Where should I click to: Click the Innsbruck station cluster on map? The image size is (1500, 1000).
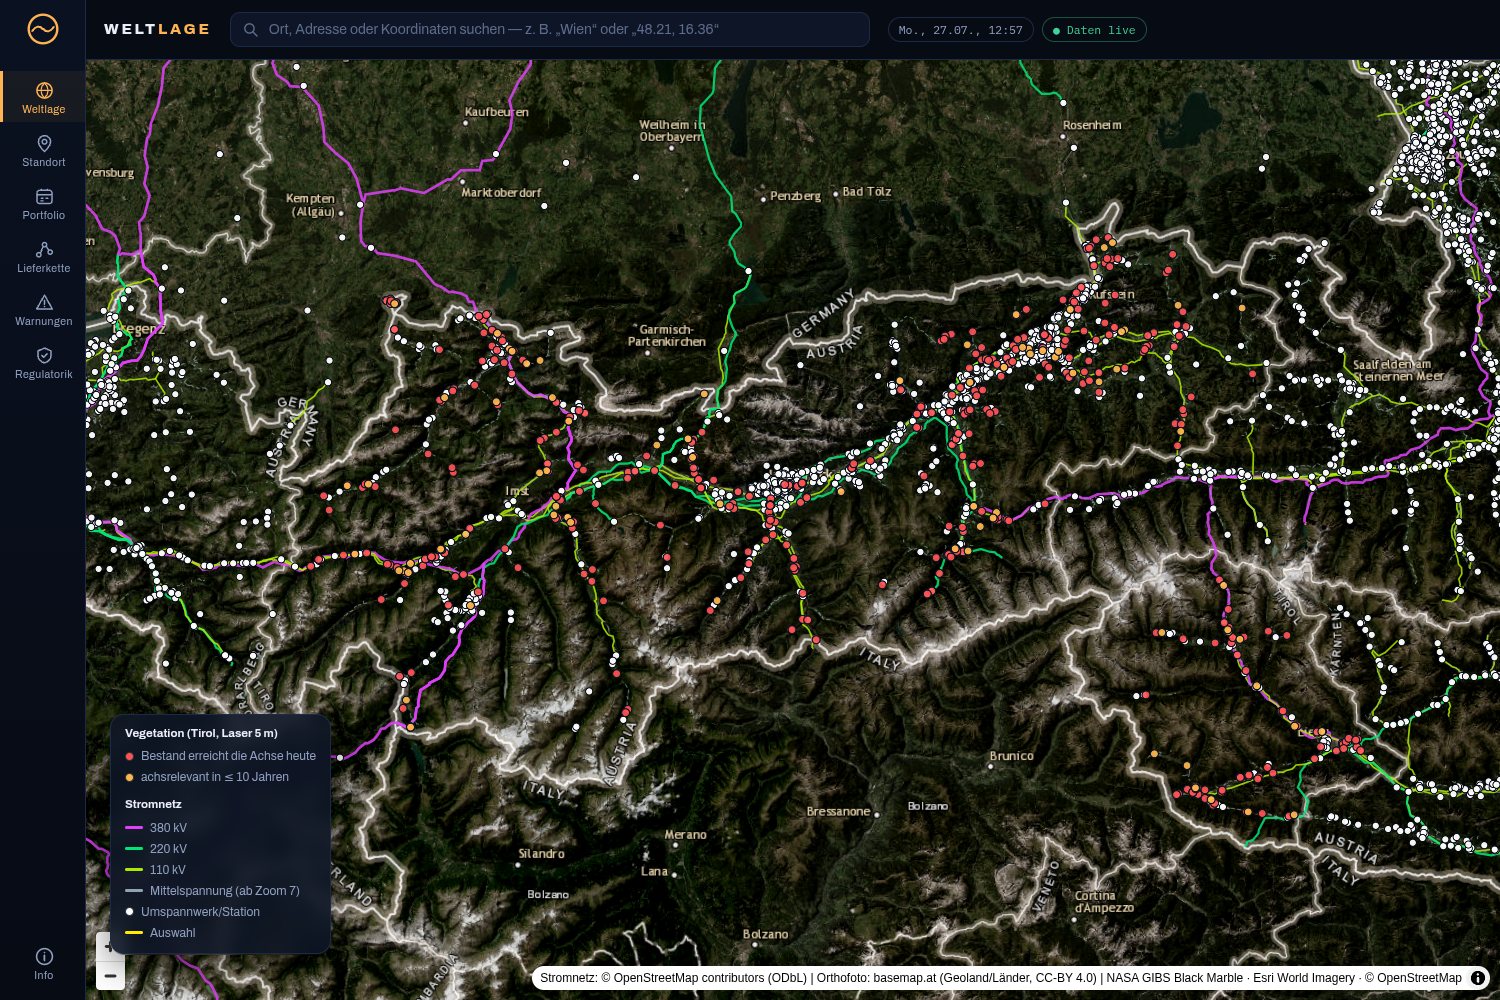point(788,484)
